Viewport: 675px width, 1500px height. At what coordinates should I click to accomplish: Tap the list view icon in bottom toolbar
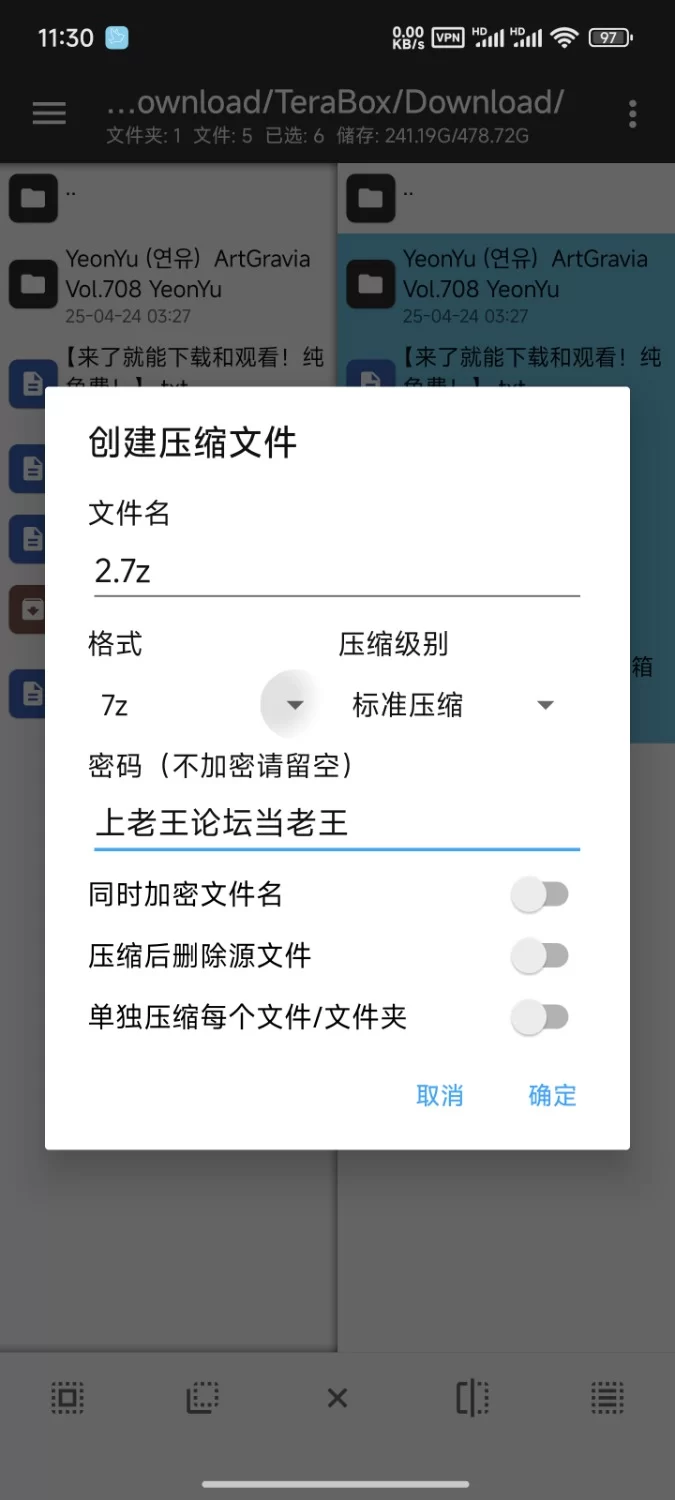click(x=607, y=1397)
